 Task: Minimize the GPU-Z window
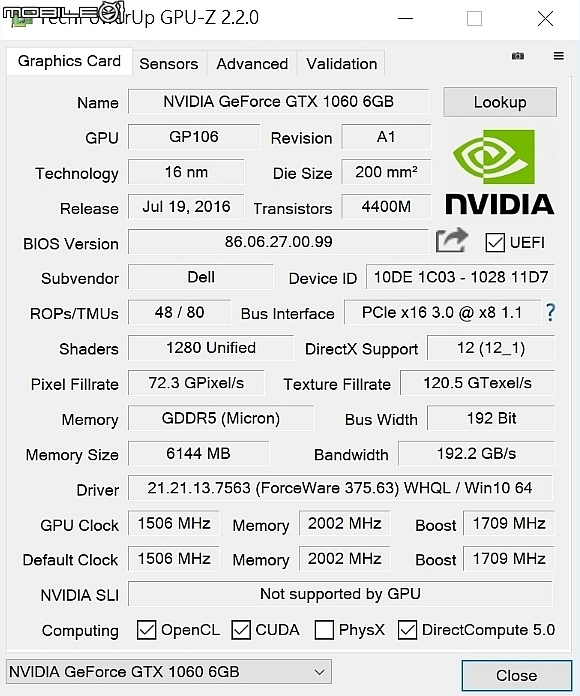point(405,19)
